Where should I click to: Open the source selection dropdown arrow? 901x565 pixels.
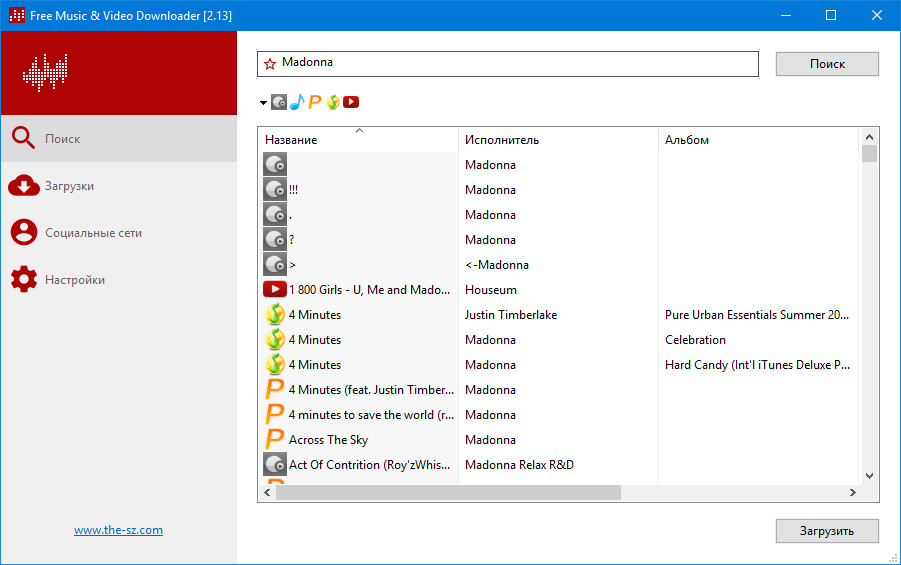[263, 103]
